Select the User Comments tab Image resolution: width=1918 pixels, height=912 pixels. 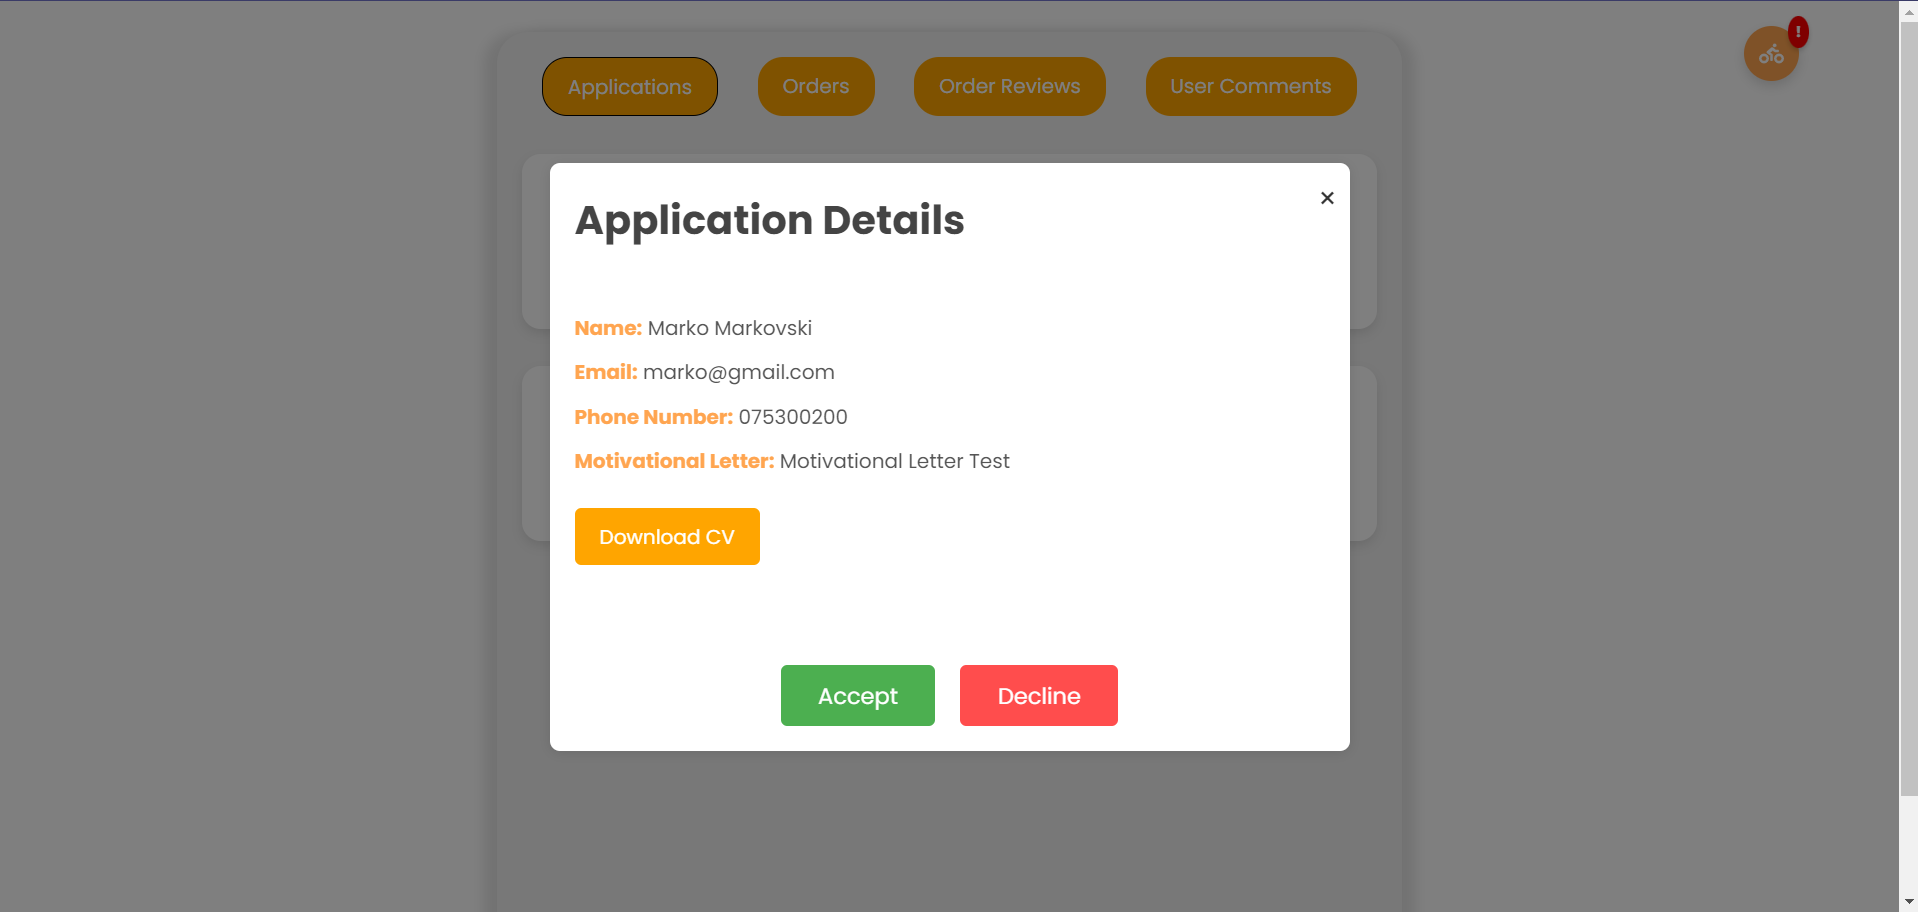[x=1250, y=87]
